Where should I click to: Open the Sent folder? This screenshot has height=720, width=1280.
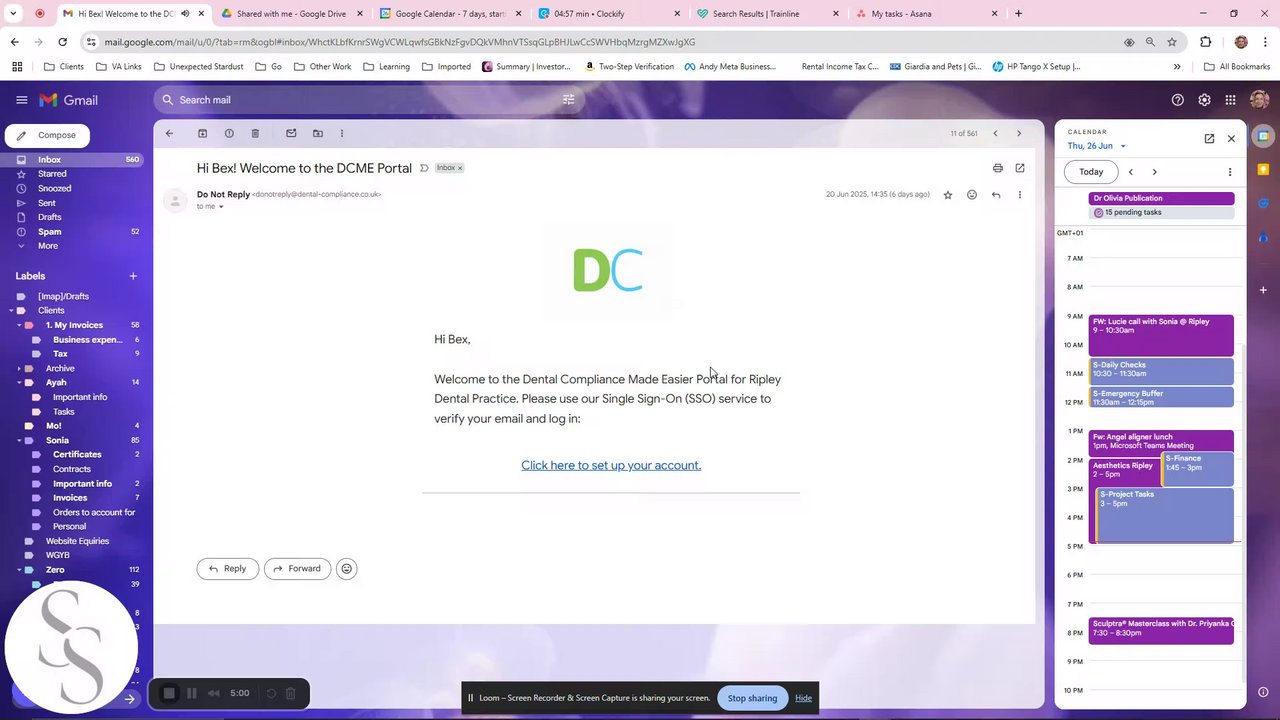47,203
